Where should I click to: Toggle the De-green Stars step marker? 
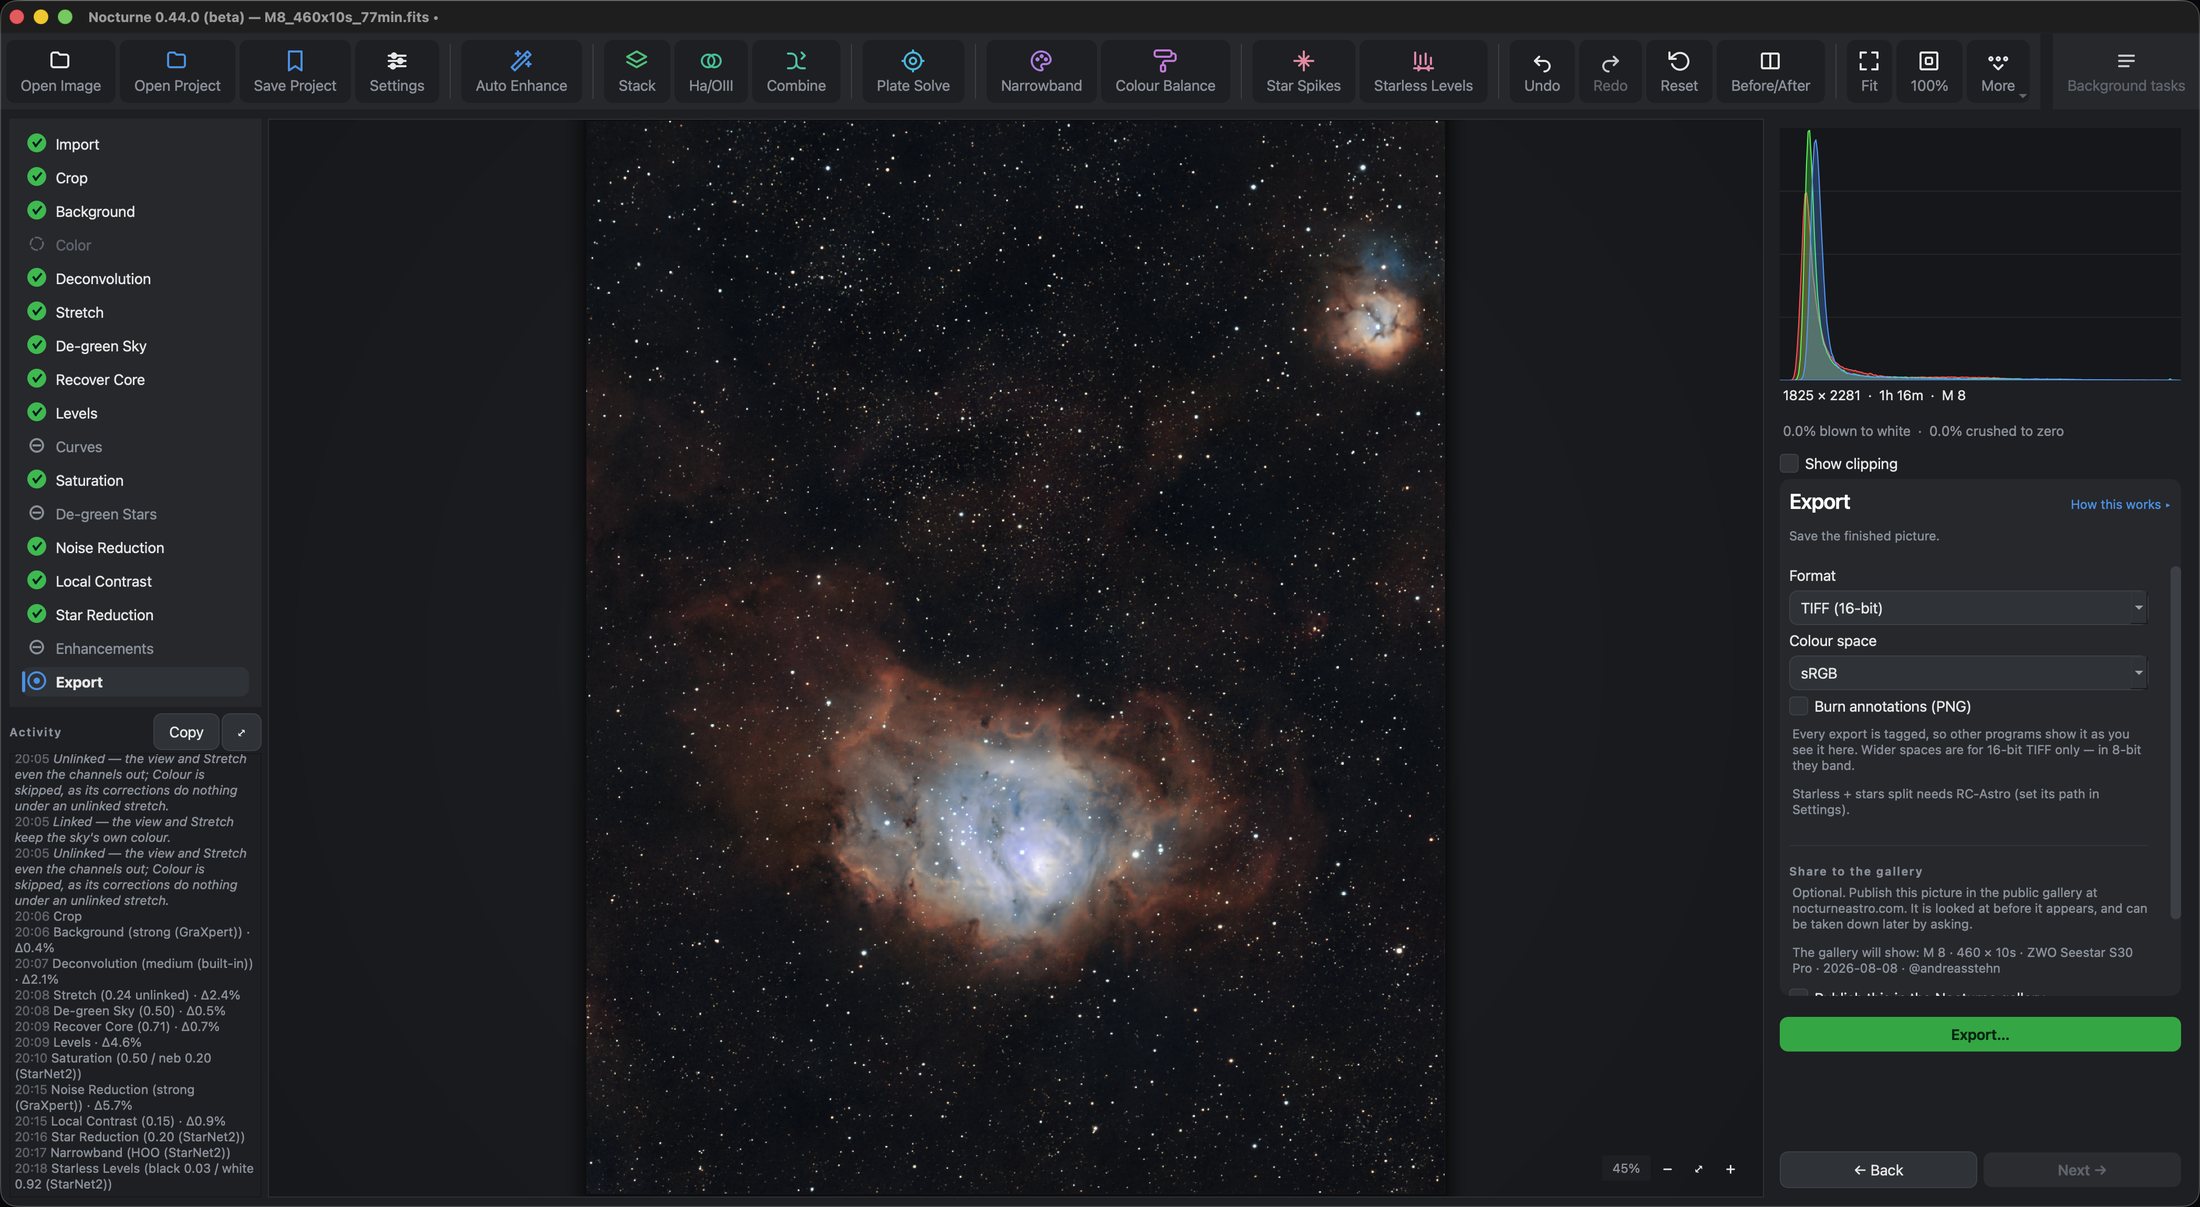(37, 513)
